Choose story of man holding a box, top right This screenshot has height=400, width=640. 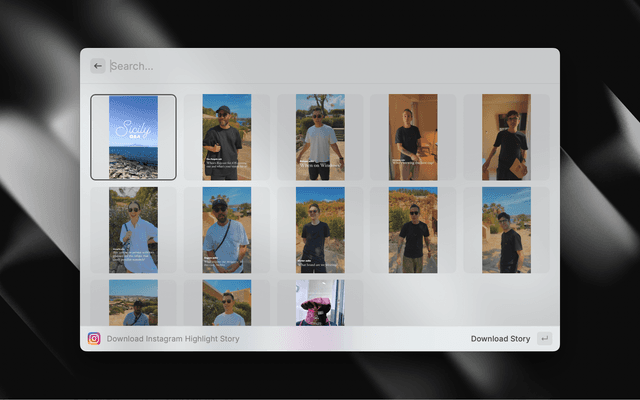(x=506, y=137)
